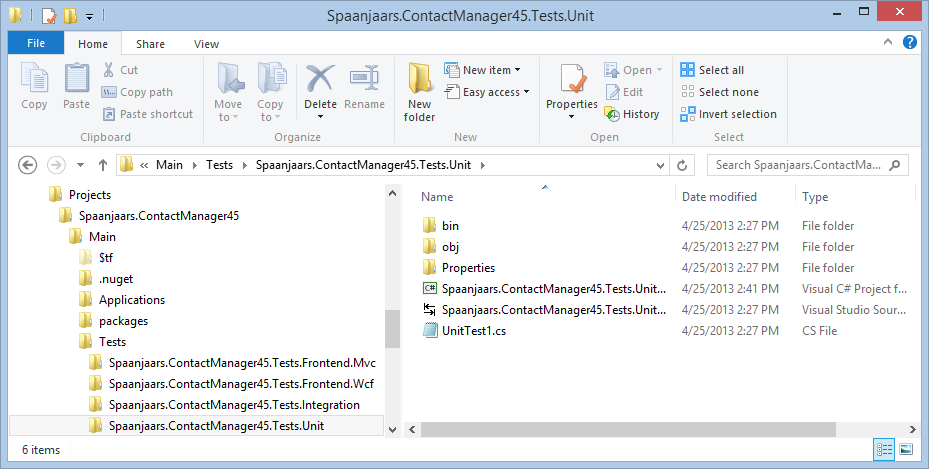Collapse the ribbon with the chevron
The width and height of the screenshot is (929, 469).
coord(890,43)
